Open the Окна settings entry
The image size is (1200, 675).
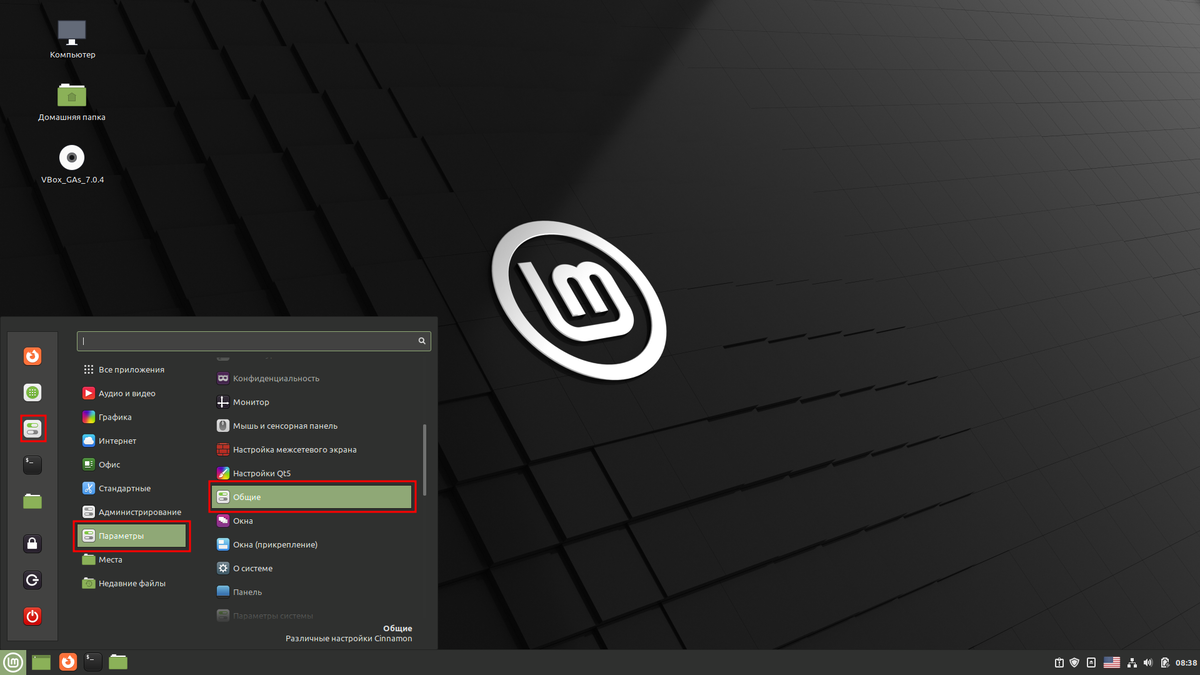(x=313, y=521)
